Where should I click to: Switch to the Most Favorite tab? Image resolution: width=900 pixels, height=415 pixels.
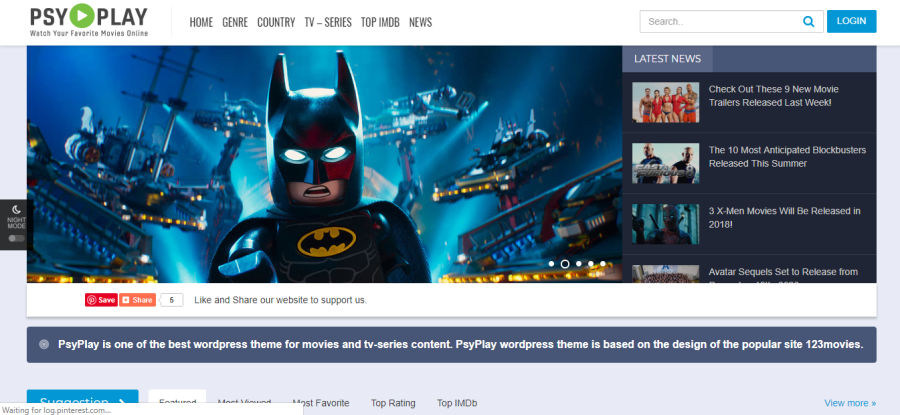[x=321, y=403]
